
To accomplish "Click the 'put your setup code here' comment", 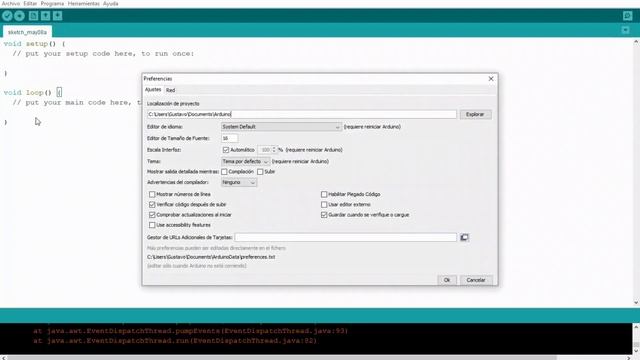I will click(103, 53).
